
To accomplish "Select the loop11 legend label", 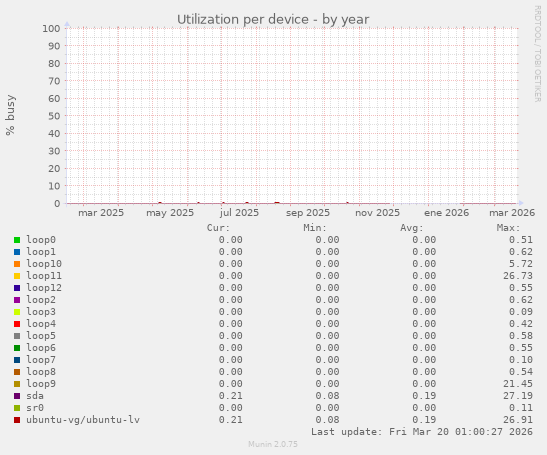I will [44, 276].
